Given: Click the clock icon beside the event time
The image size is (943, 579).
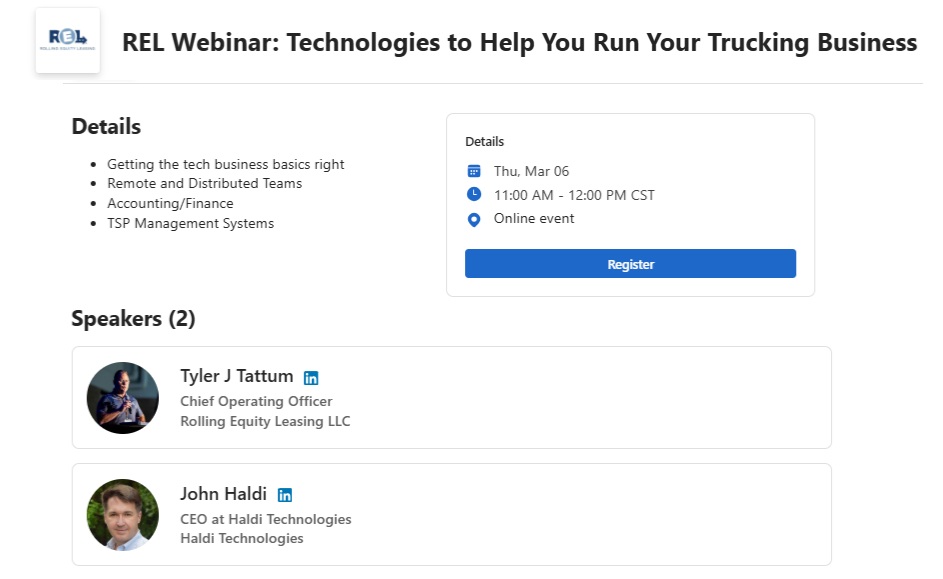Looking at the screenshot, I should pos(474,194).
